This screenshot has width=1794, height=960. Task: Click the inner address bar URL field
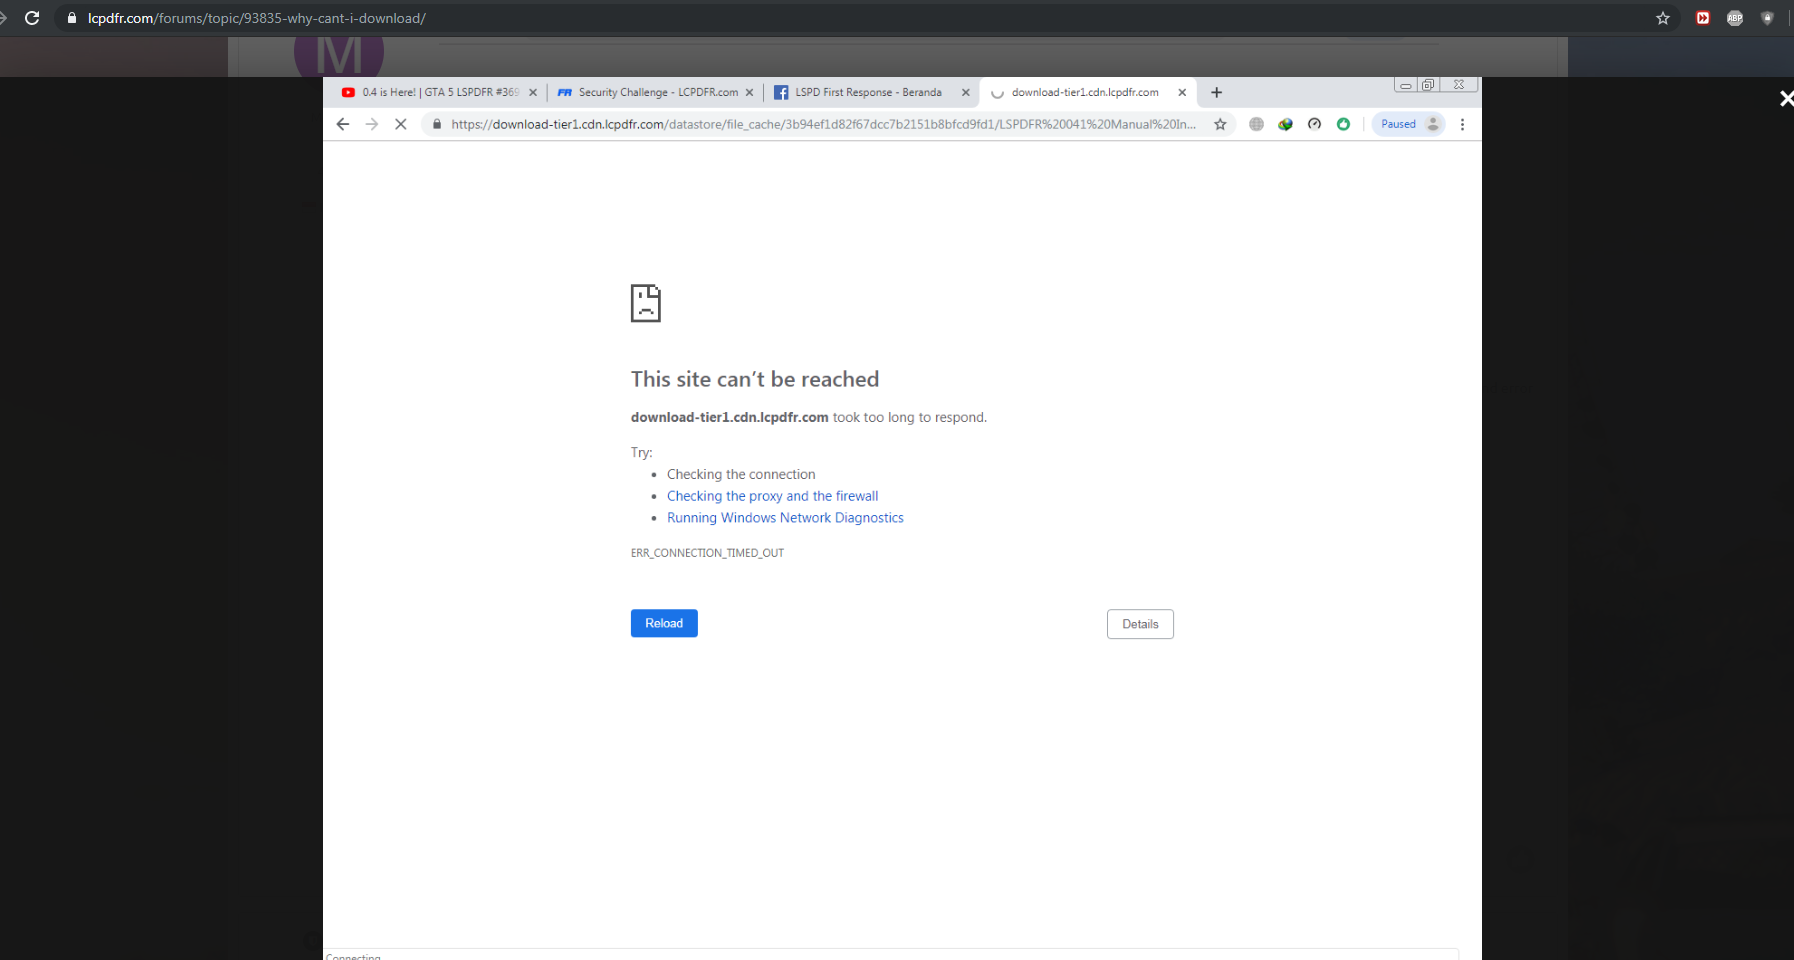pyautogui.click(x=822, y=124)
